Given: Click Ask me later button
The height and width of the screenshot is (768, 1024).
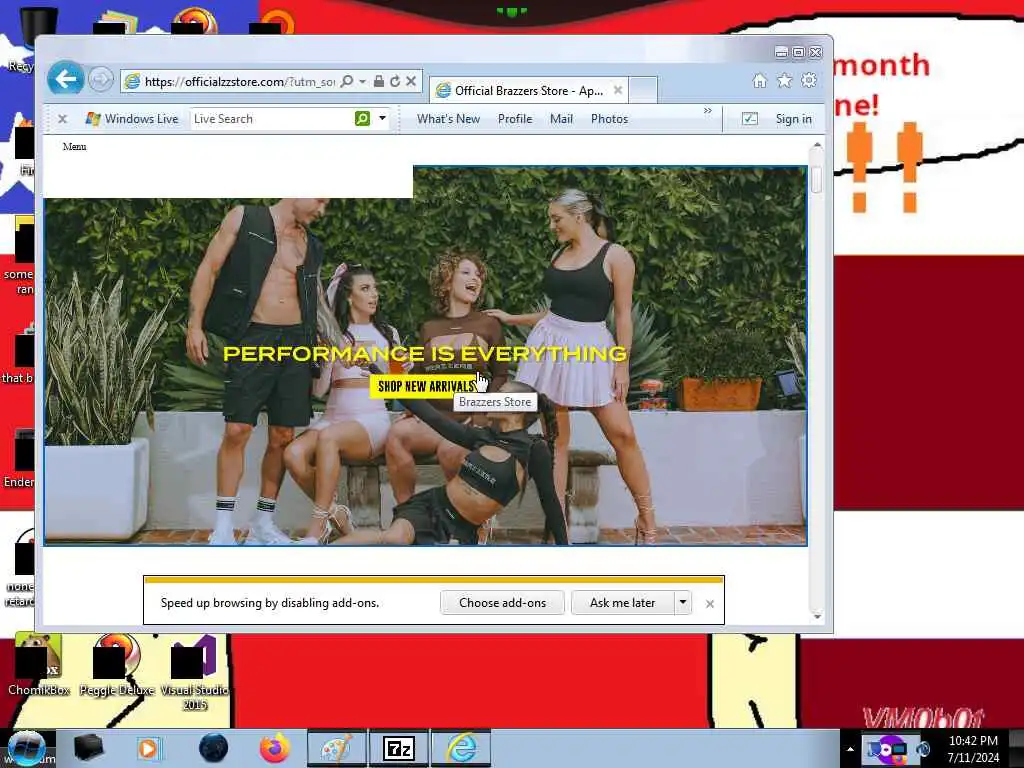Looking at the screenshot, I should click(x=622, y=603).
